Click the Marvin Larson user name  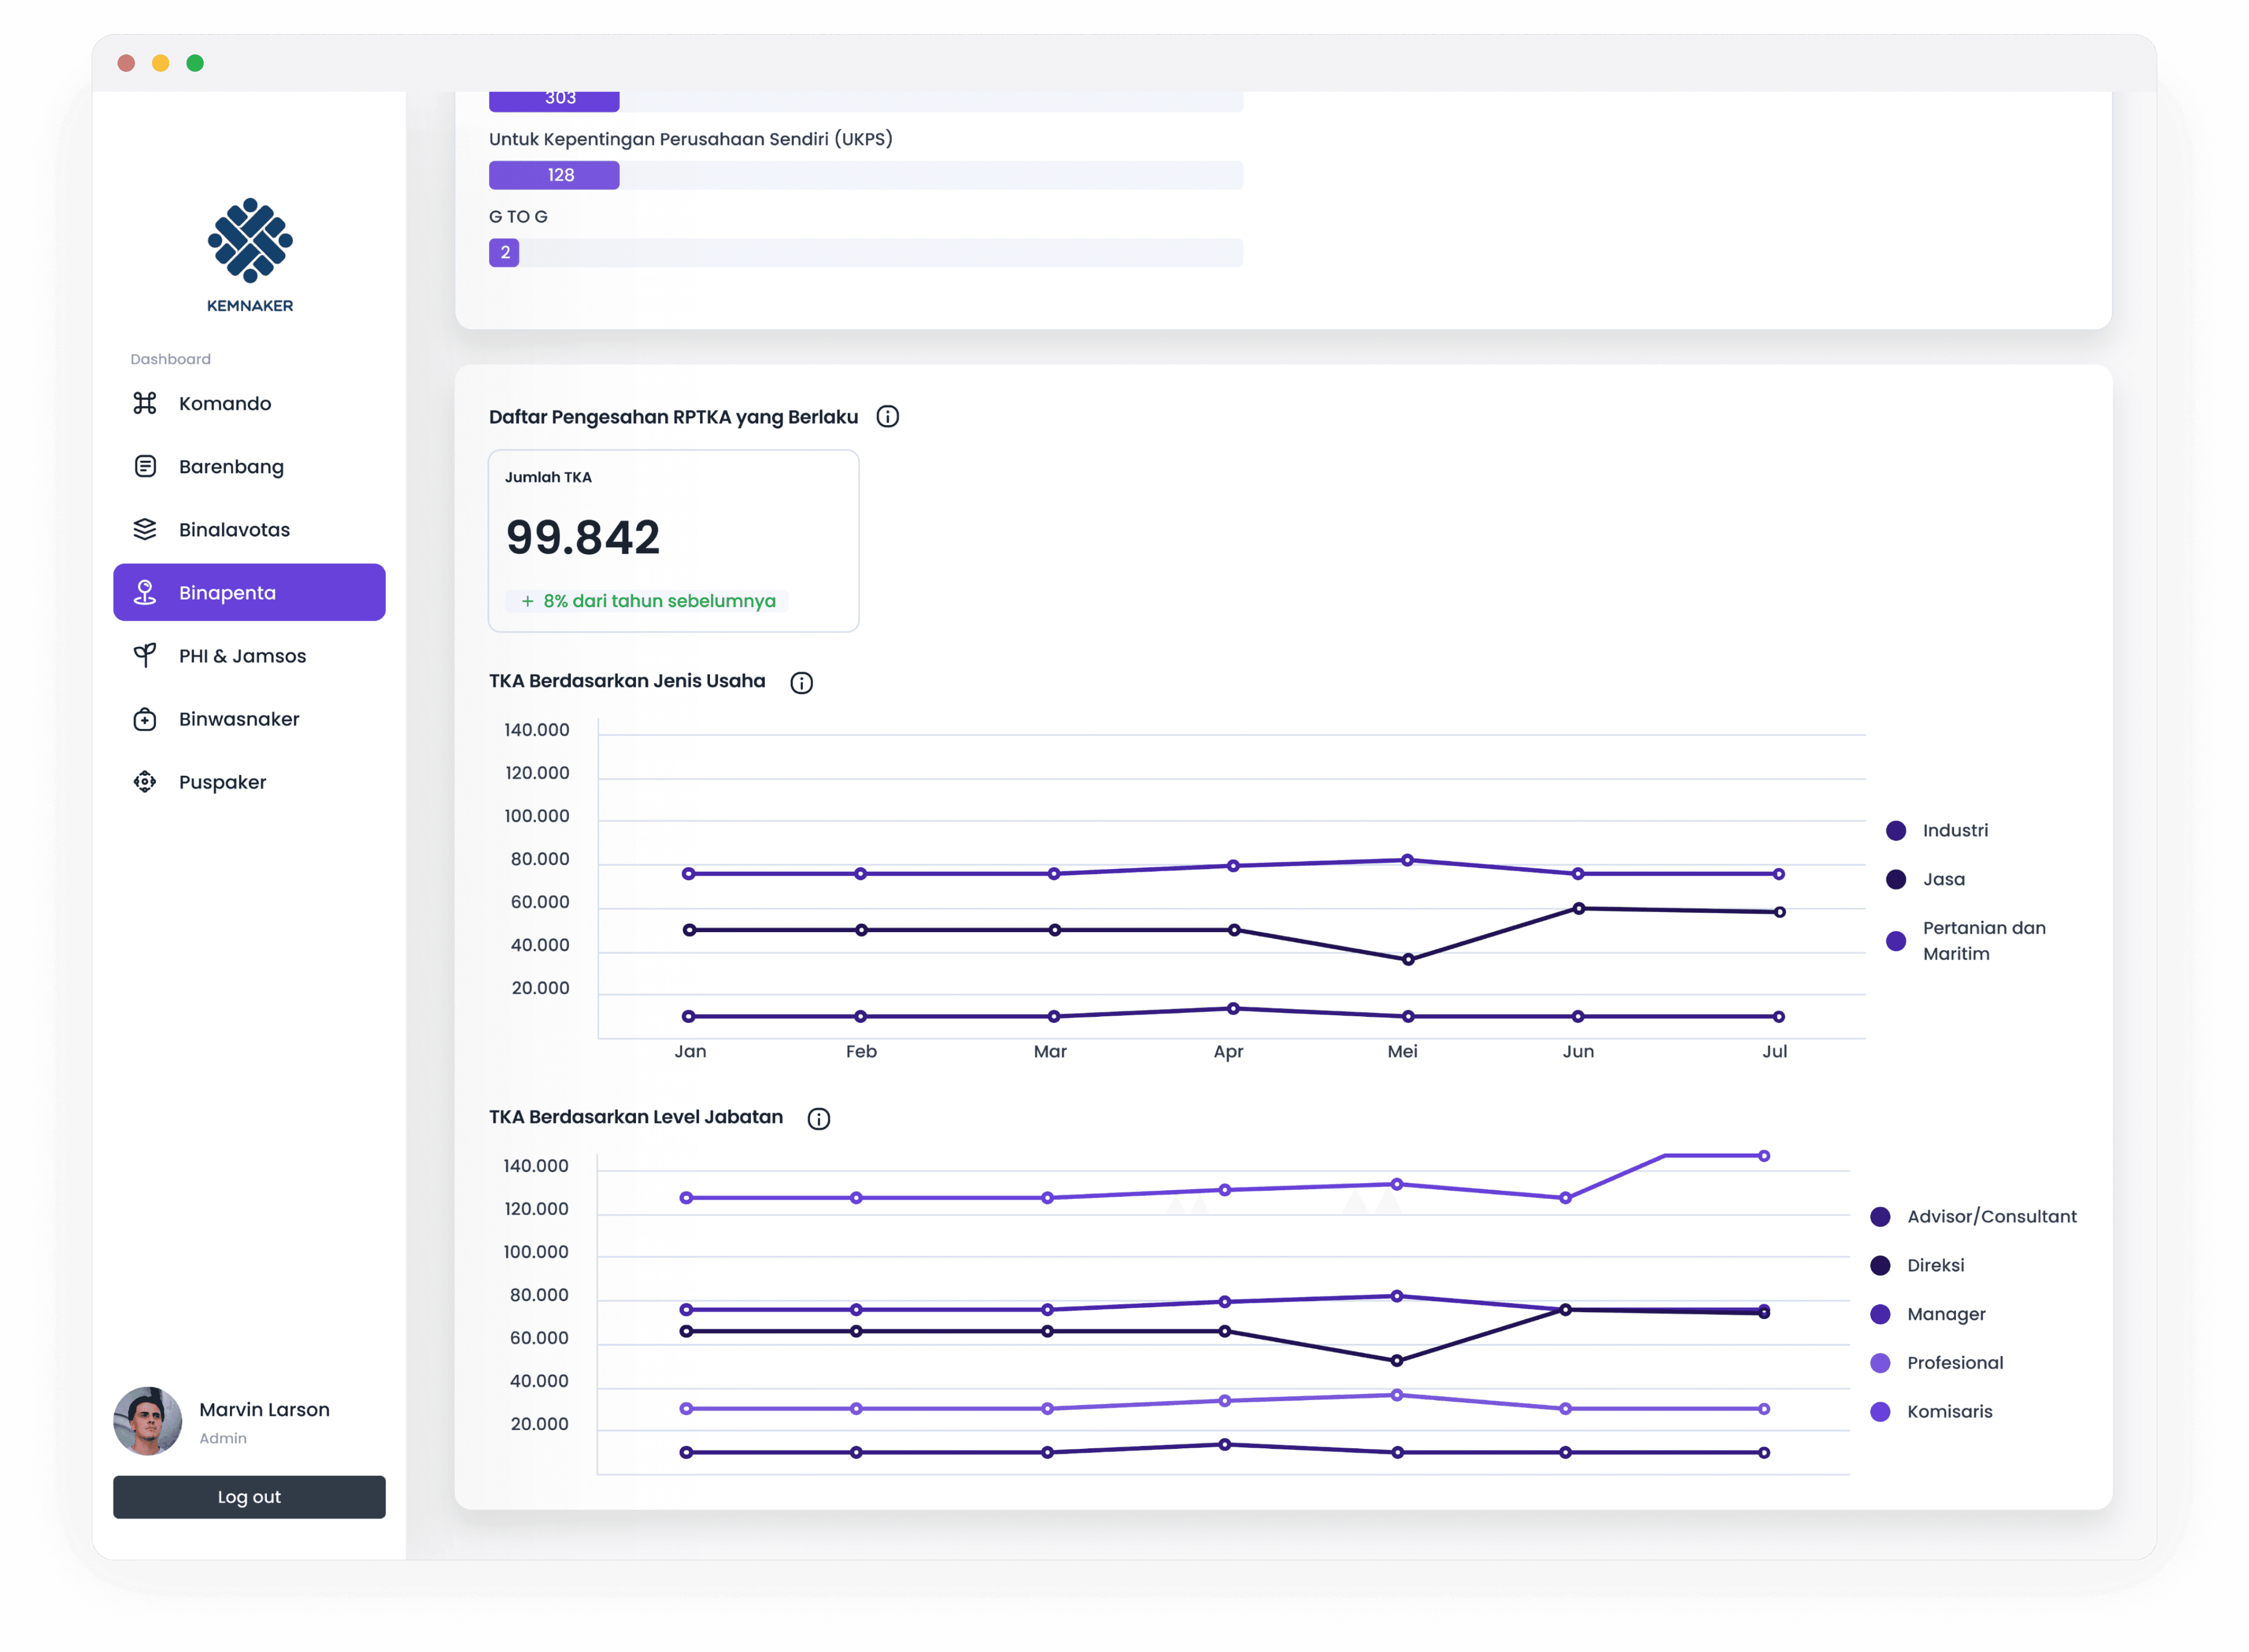(264, 1409)
